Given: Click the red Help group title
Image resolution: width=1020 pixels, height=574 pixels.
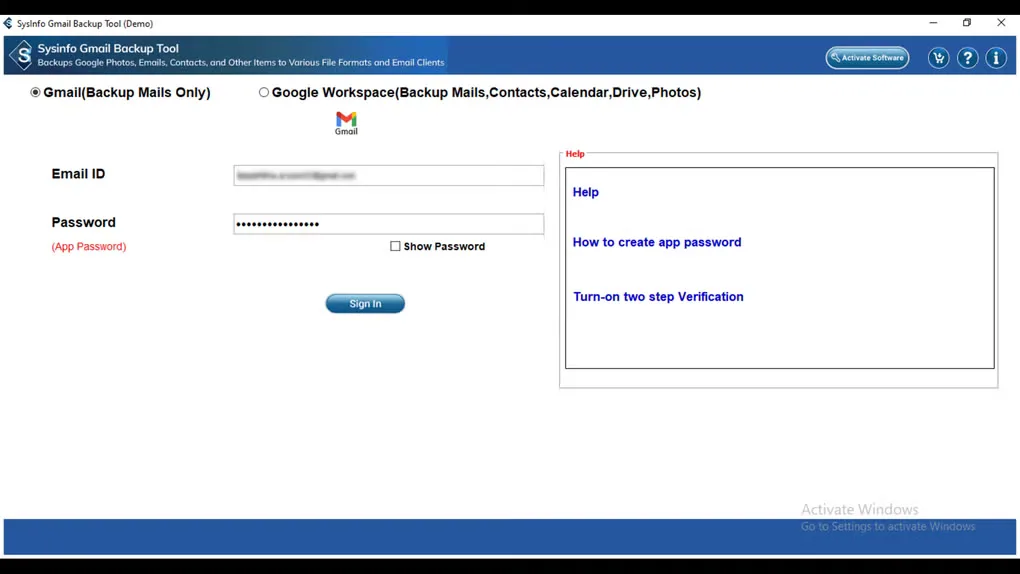Looking at the screenshot, I should point(575,154).
